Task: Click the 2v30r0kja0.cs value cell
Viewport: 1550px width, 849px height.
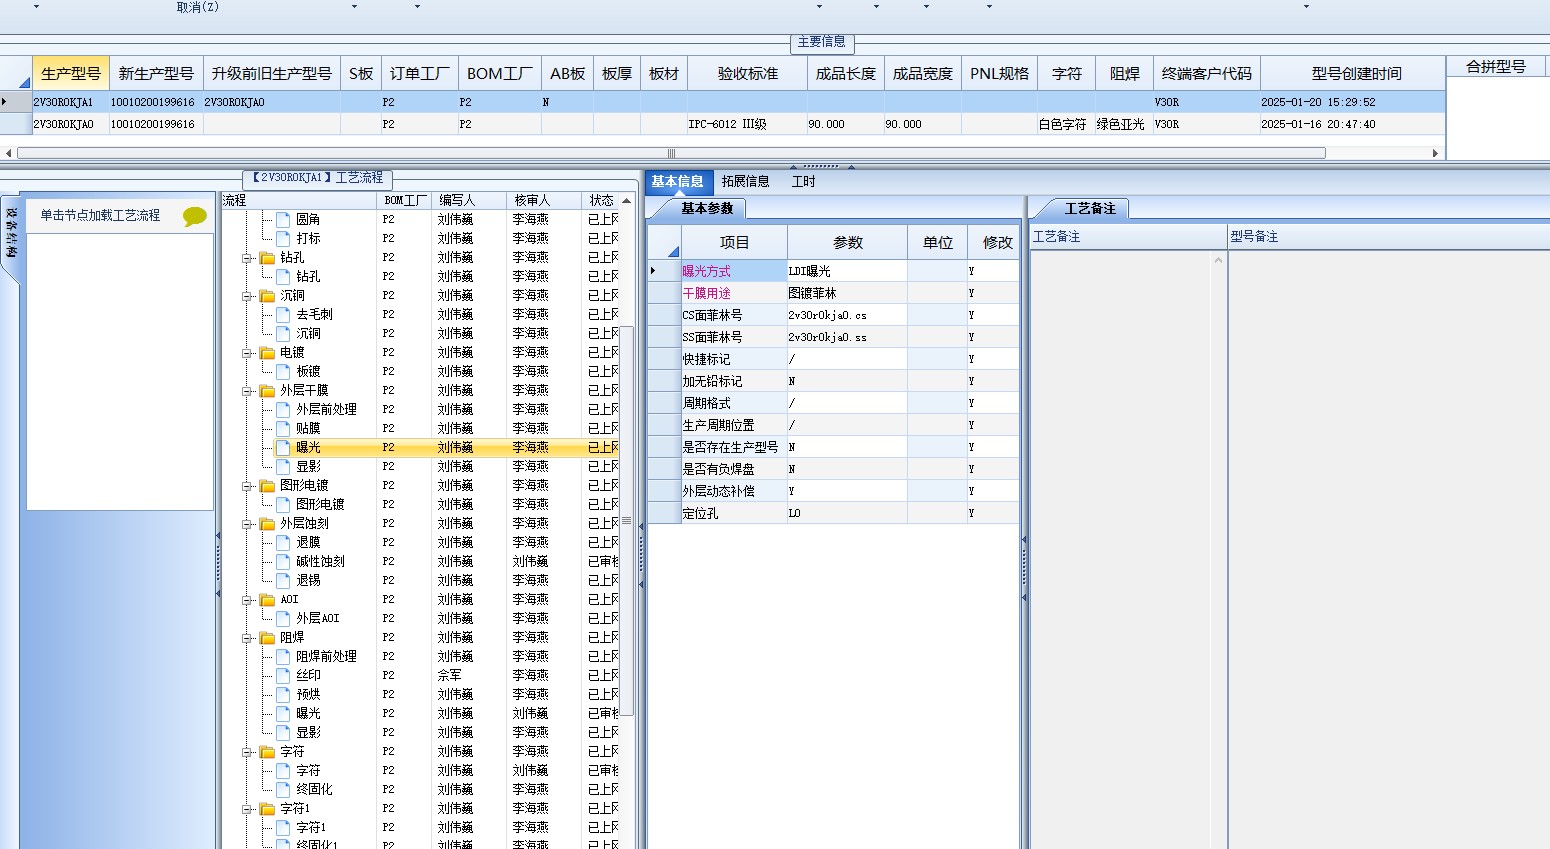Action: (x=847, y=315)
